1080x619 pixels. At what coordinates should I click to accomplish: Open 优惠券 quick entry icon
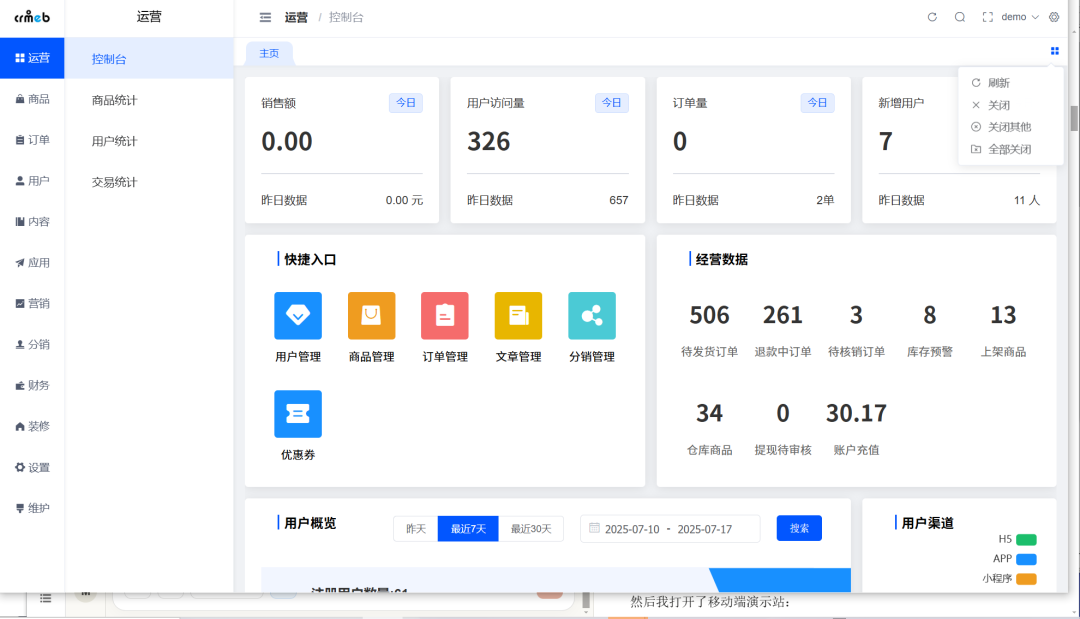click(x=297, y=413)
